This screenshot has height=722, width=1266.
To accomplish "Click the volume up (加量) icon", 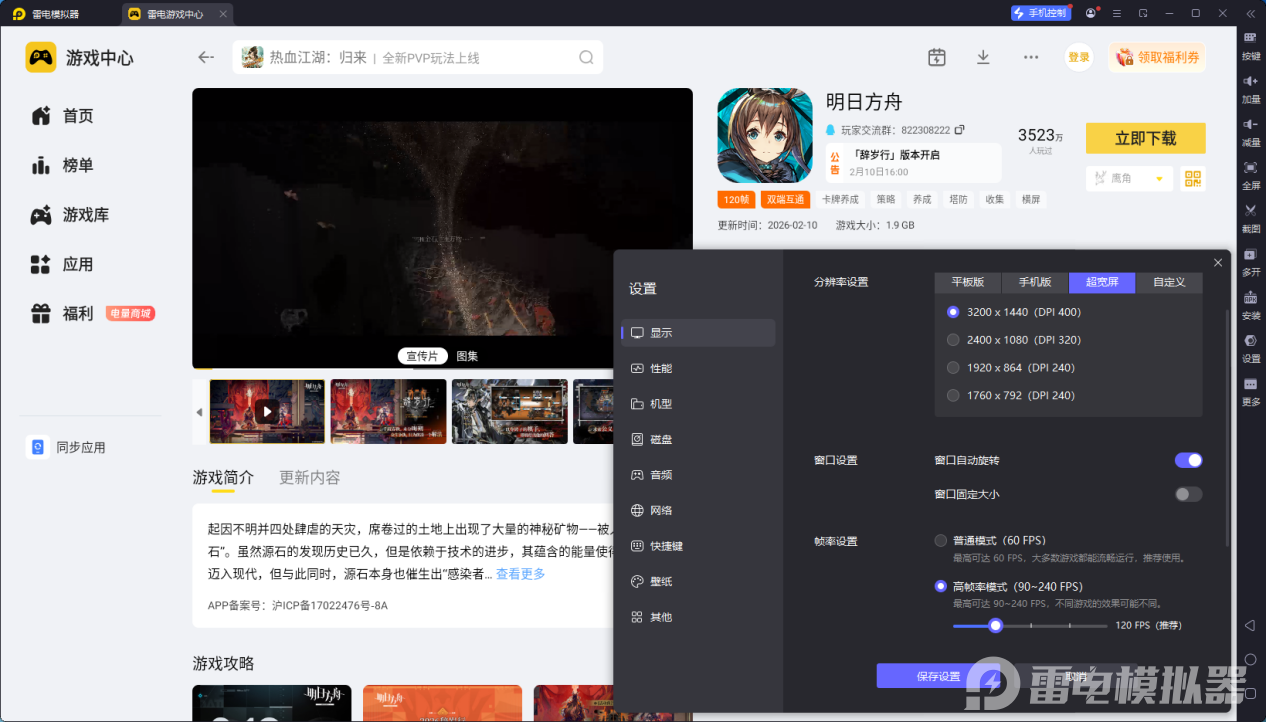I will 1250,82.
